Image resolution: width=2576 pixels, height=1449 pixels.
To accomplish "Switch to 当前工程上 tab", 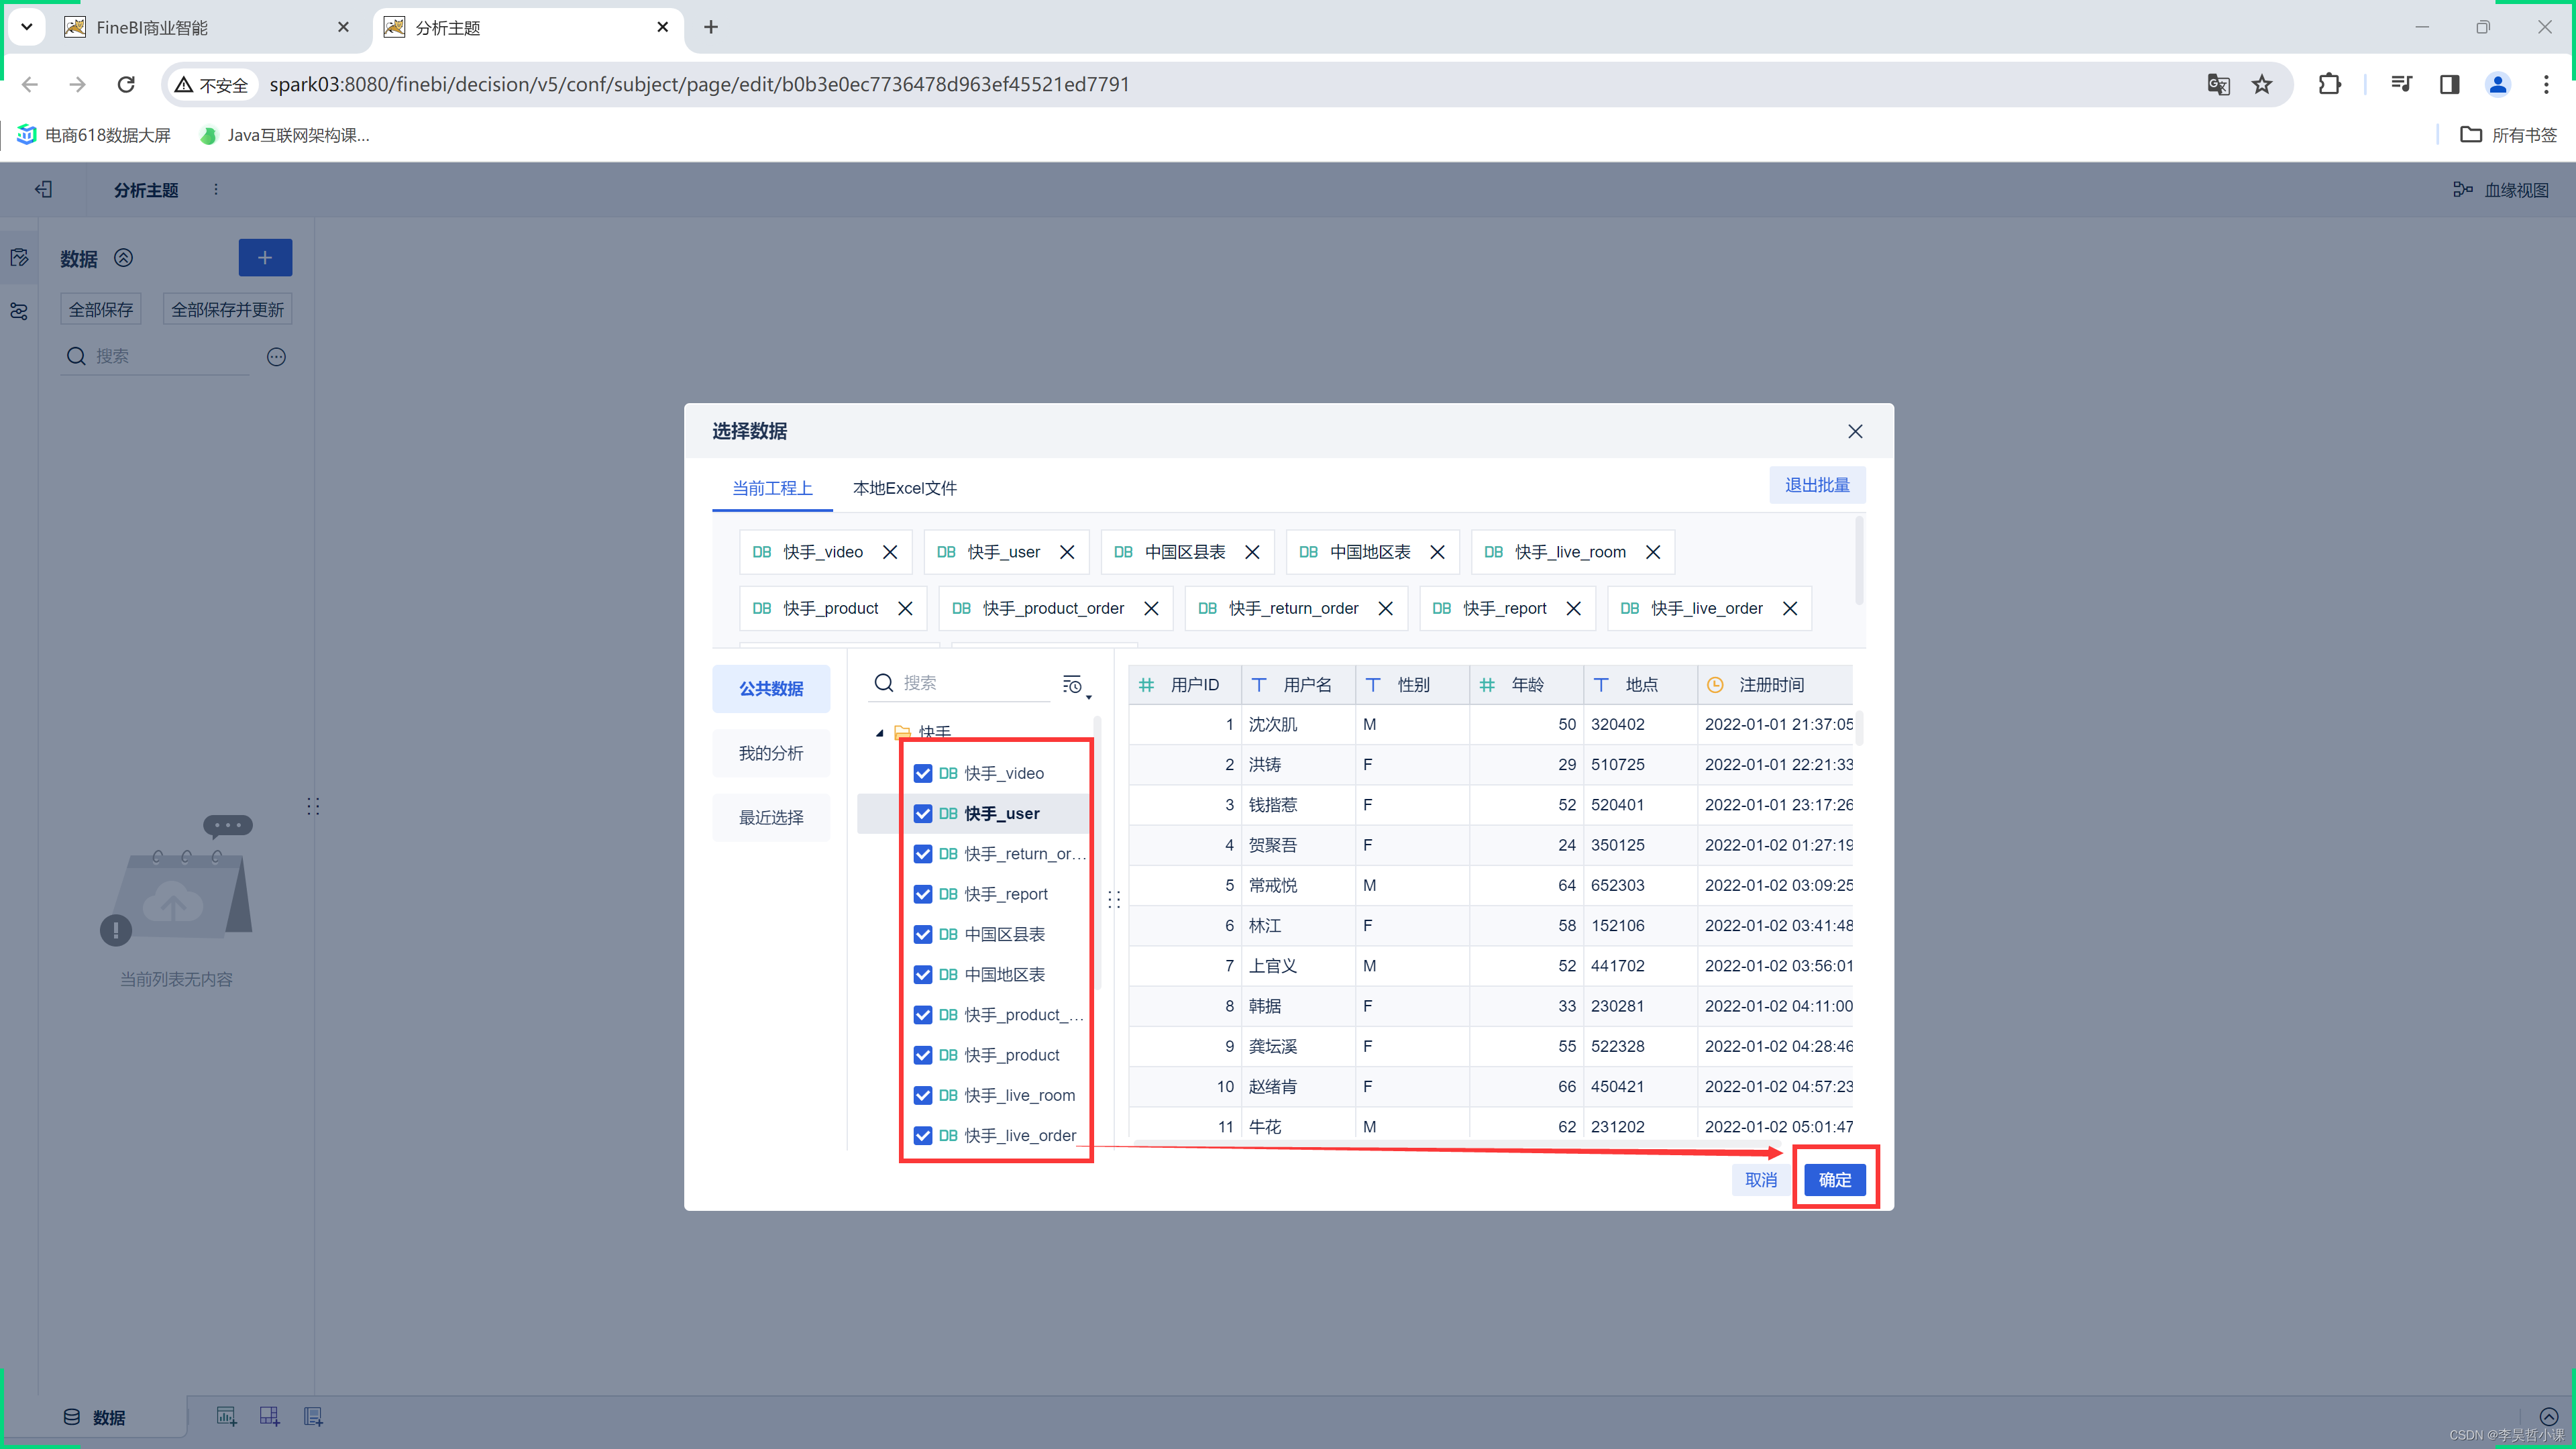I will [x=772, y=488].
